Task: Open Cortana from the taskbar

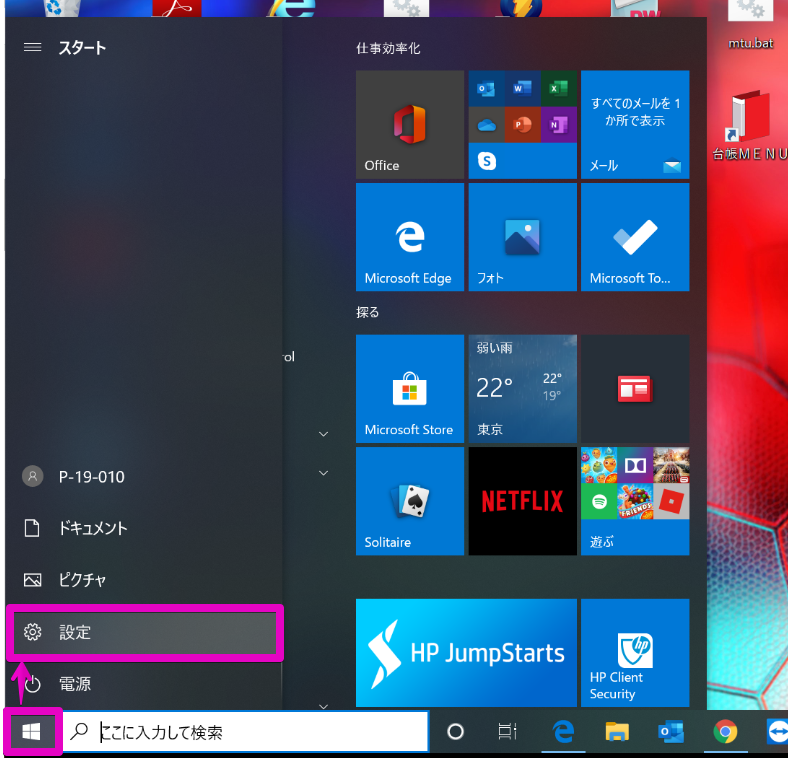Action: point(455,731)
